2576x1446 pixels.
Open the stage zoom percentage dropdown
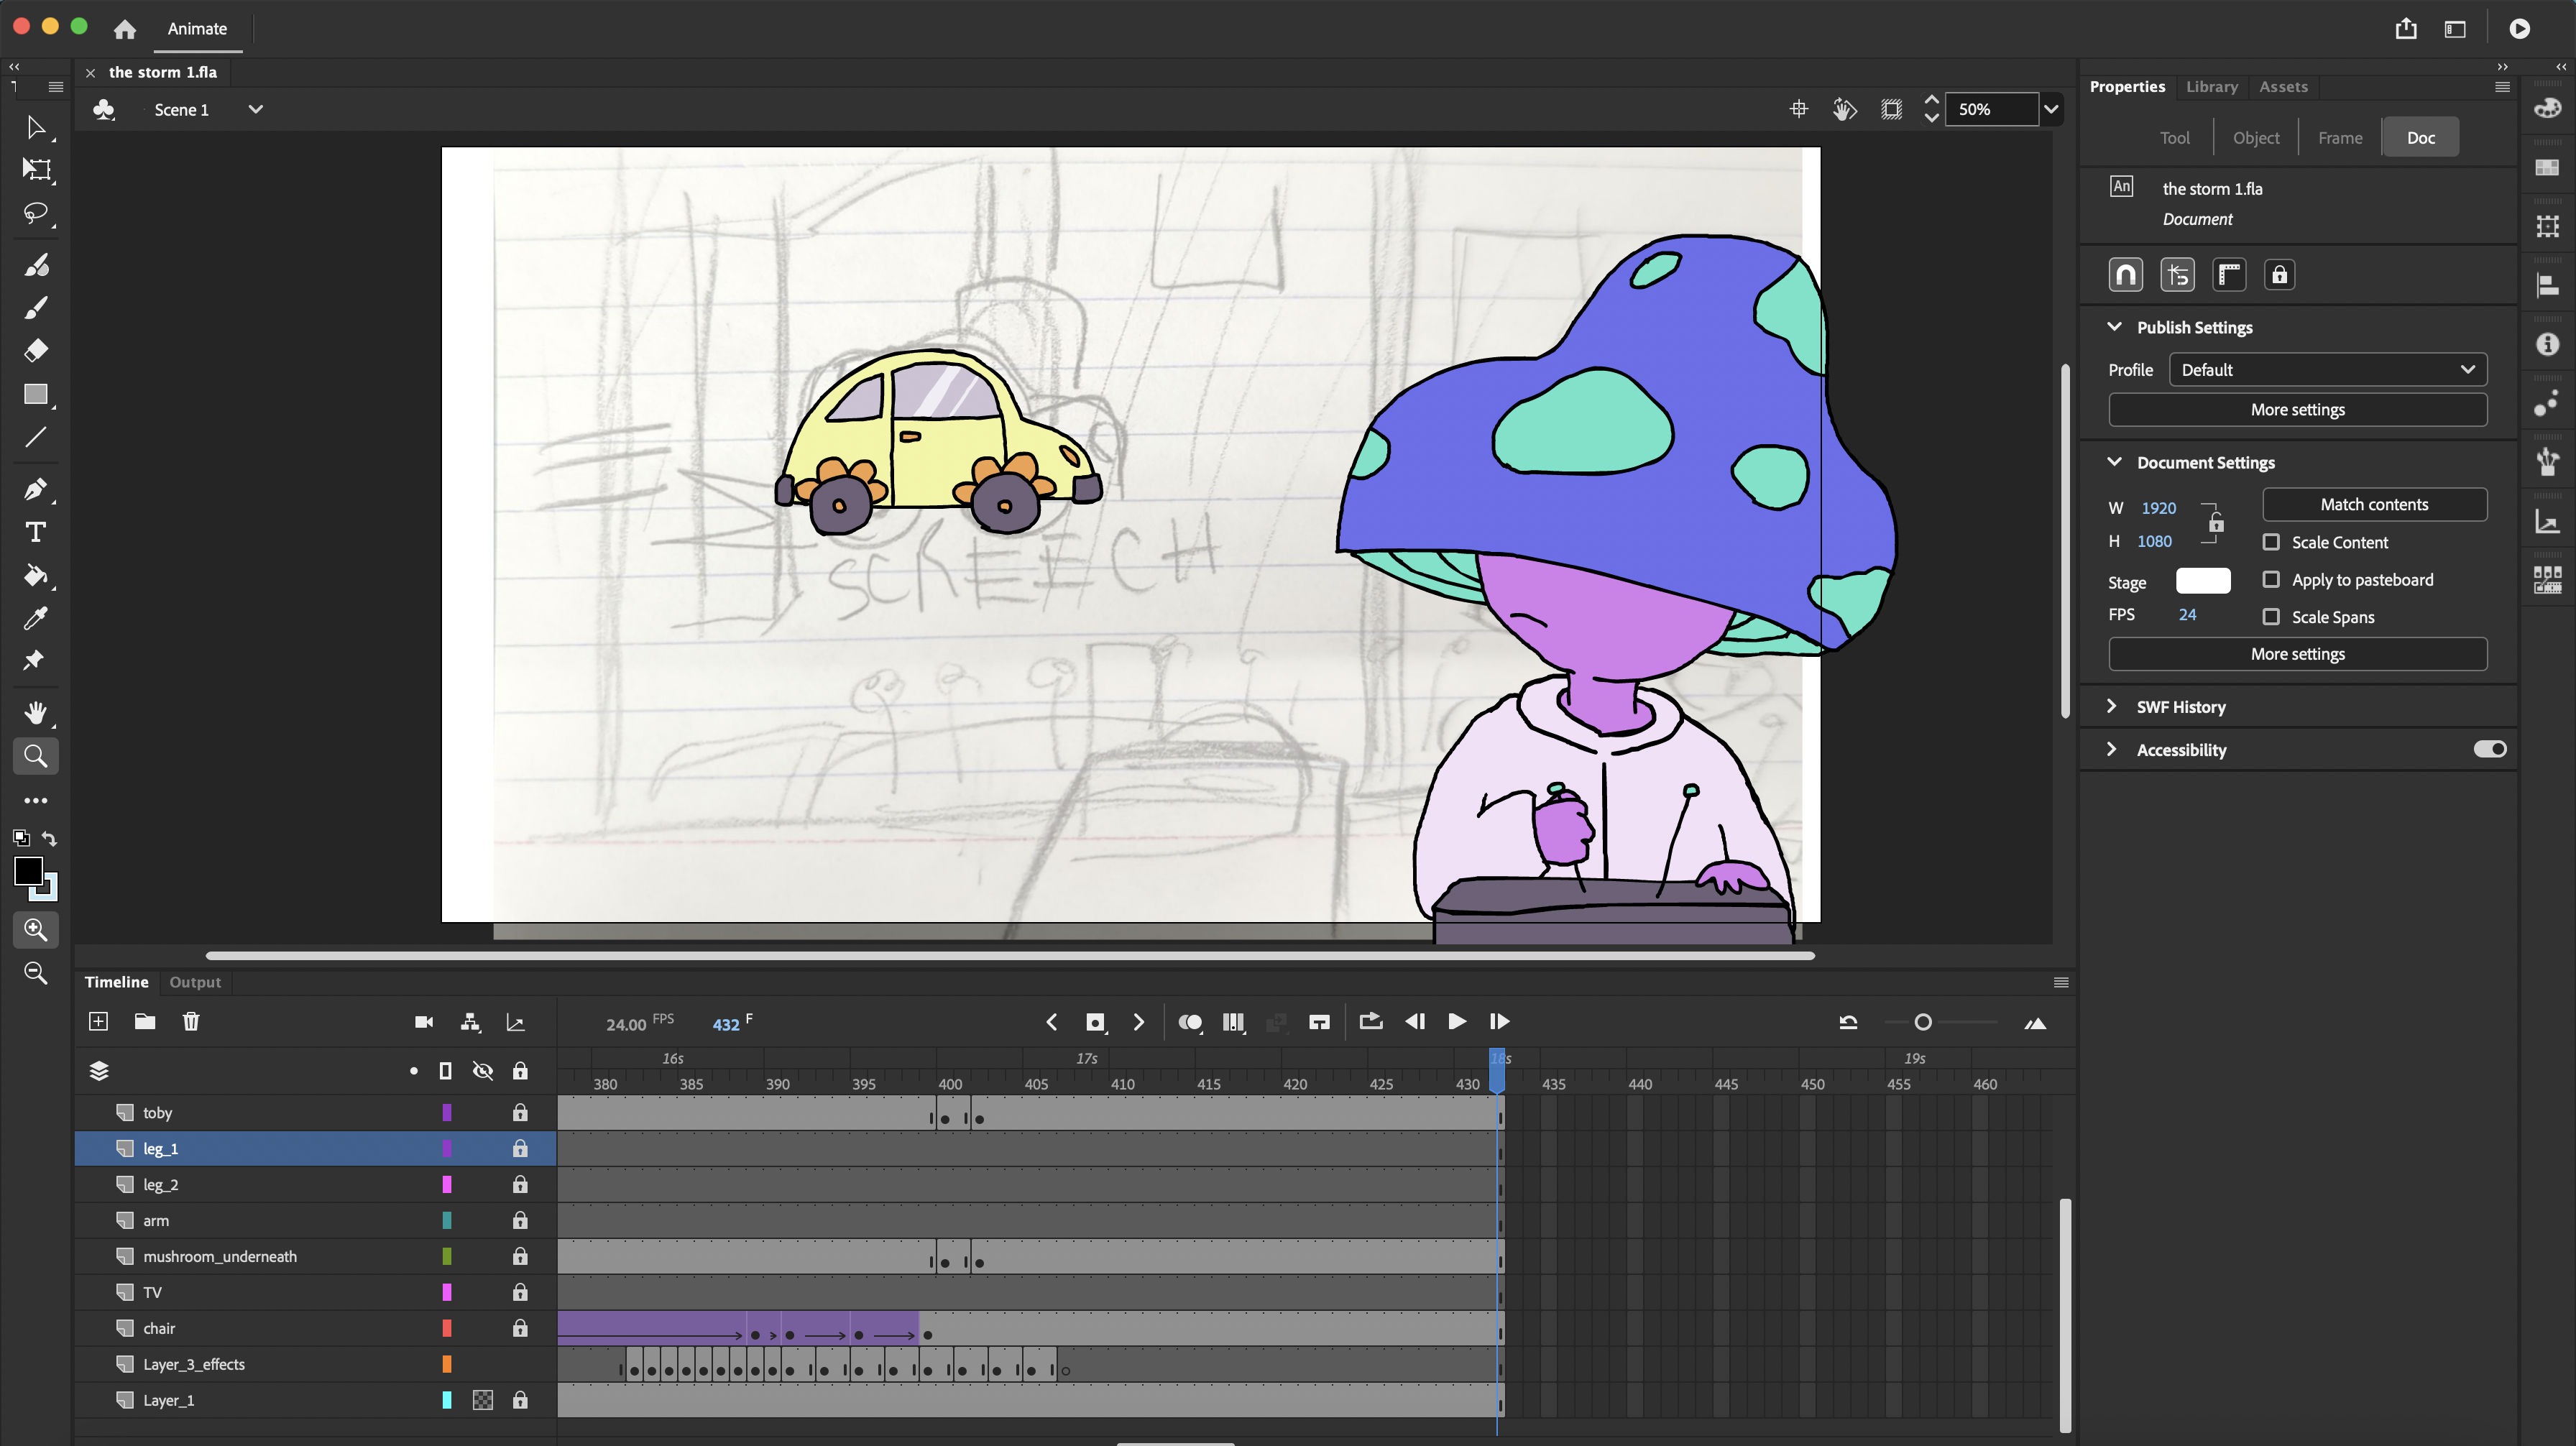[2051, 109]
